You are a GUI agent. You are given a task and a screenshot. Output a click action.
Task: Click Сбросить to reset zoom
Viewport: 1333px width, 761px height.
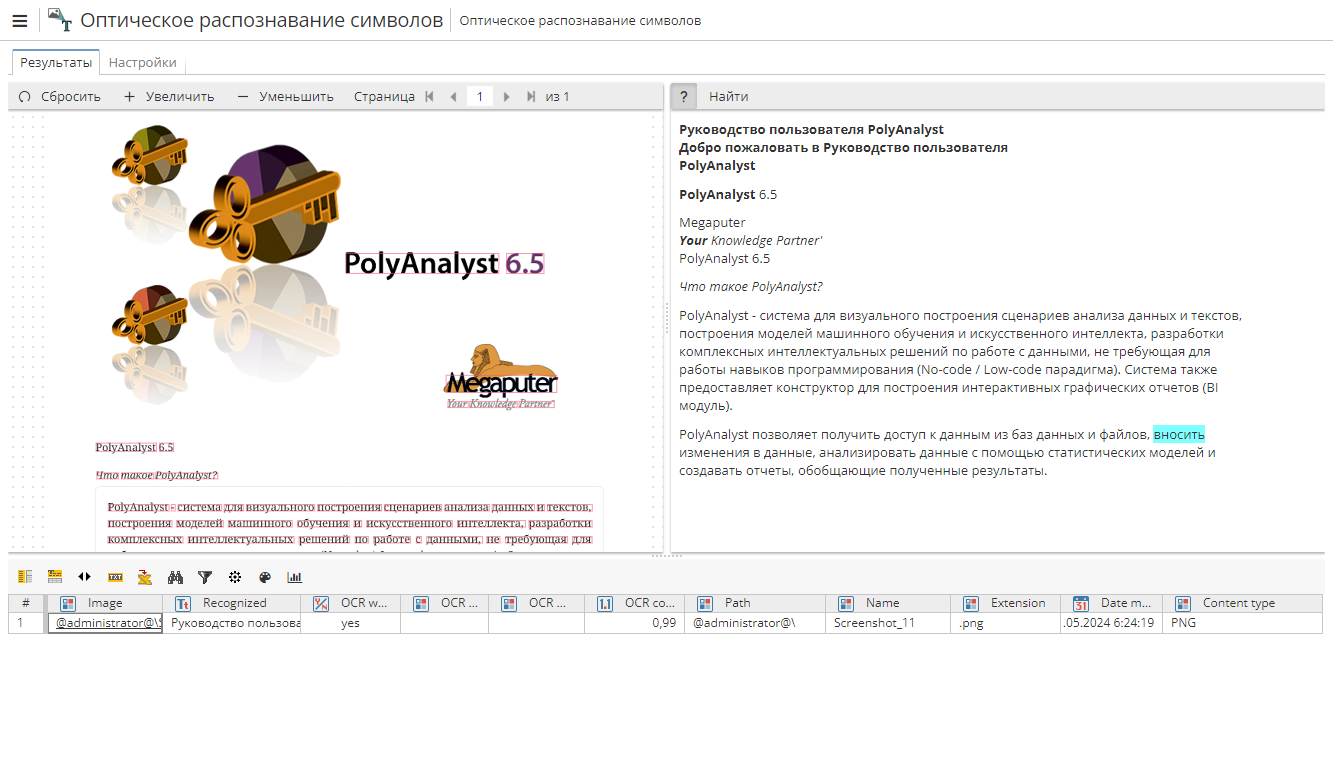click(x=60, y=97)
